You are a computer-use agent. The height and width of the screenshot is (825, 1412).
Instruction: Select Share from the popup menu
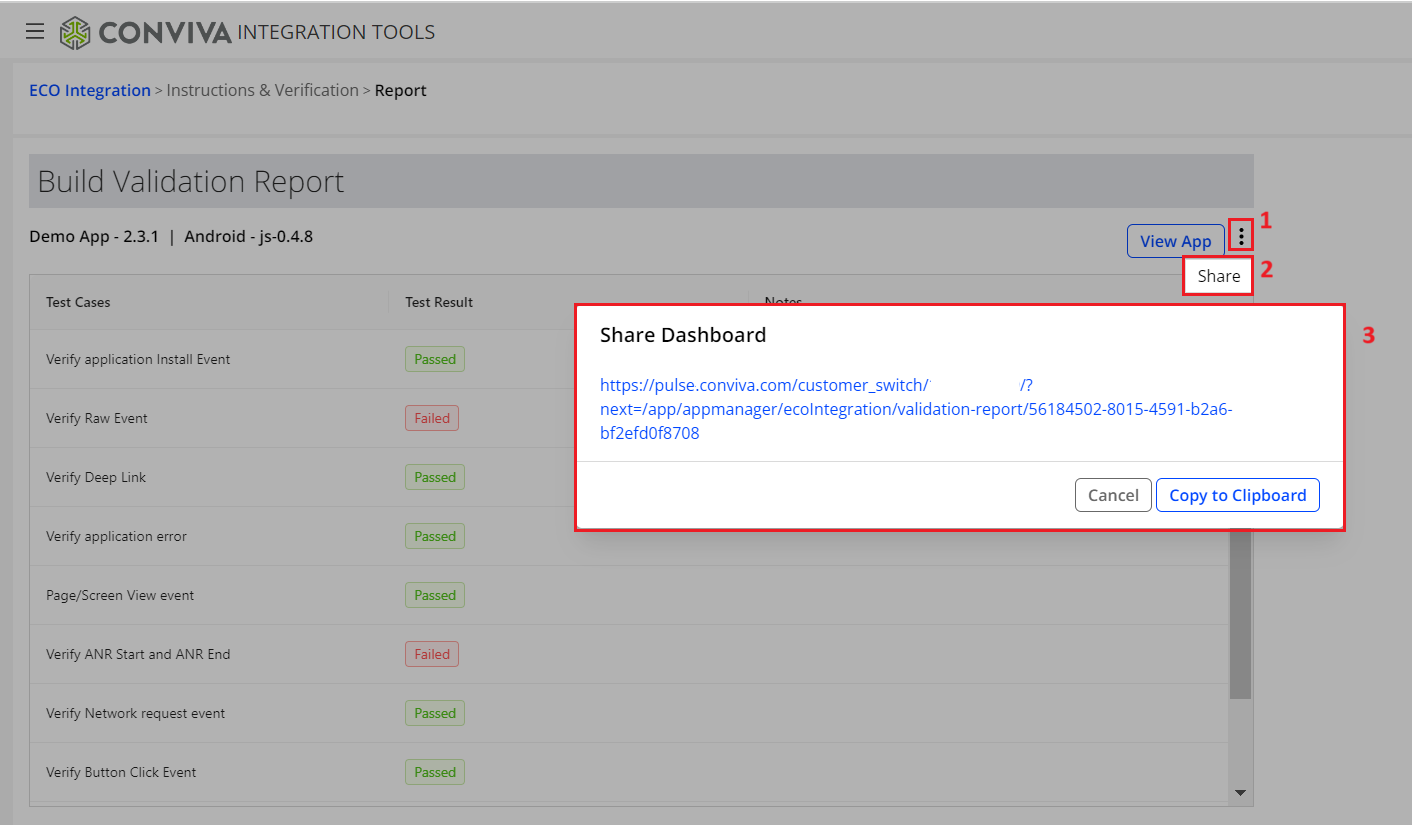coord(1218,276)
